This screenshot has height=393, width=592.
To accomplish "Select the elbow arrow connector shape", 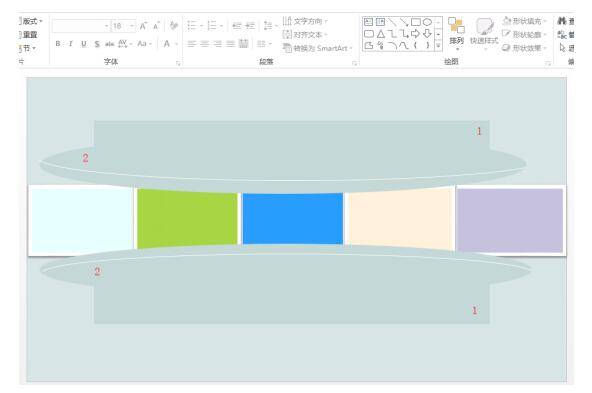I will (404, 34).
